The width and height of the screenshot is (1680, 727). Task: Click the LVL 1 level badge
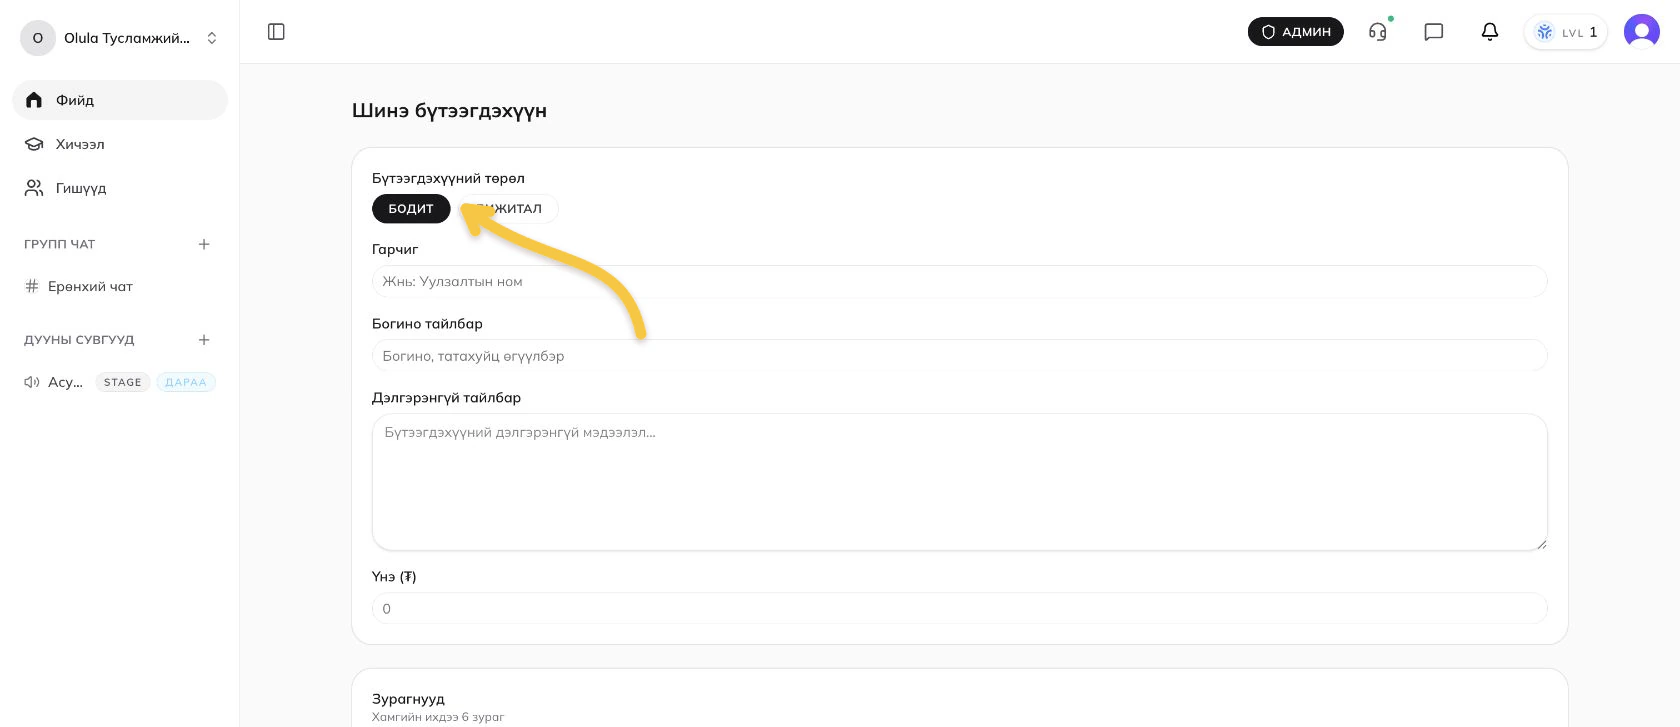(1566, 32)
